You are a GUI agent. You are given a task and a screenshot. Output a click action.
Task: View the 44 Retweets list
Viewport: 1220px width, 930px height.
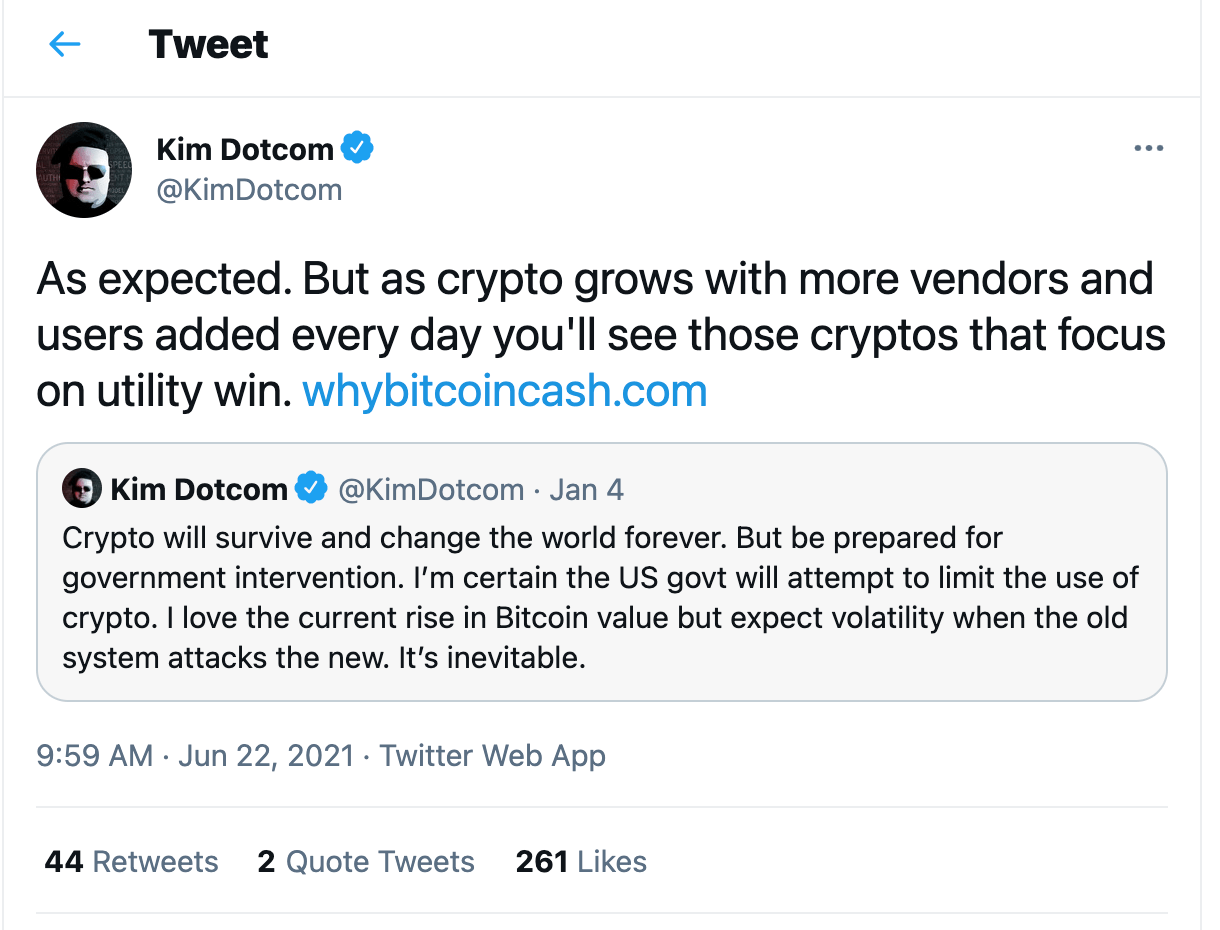[131, 862]
